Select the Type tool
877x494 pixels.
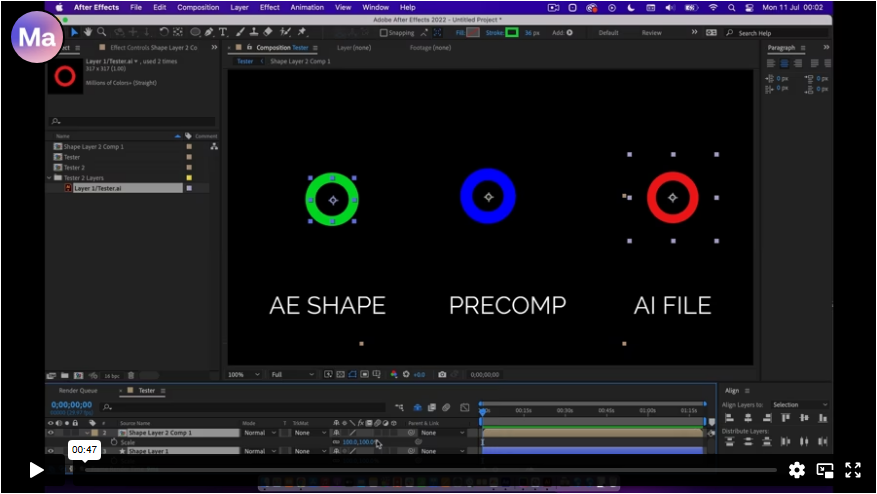click(223, 32)
